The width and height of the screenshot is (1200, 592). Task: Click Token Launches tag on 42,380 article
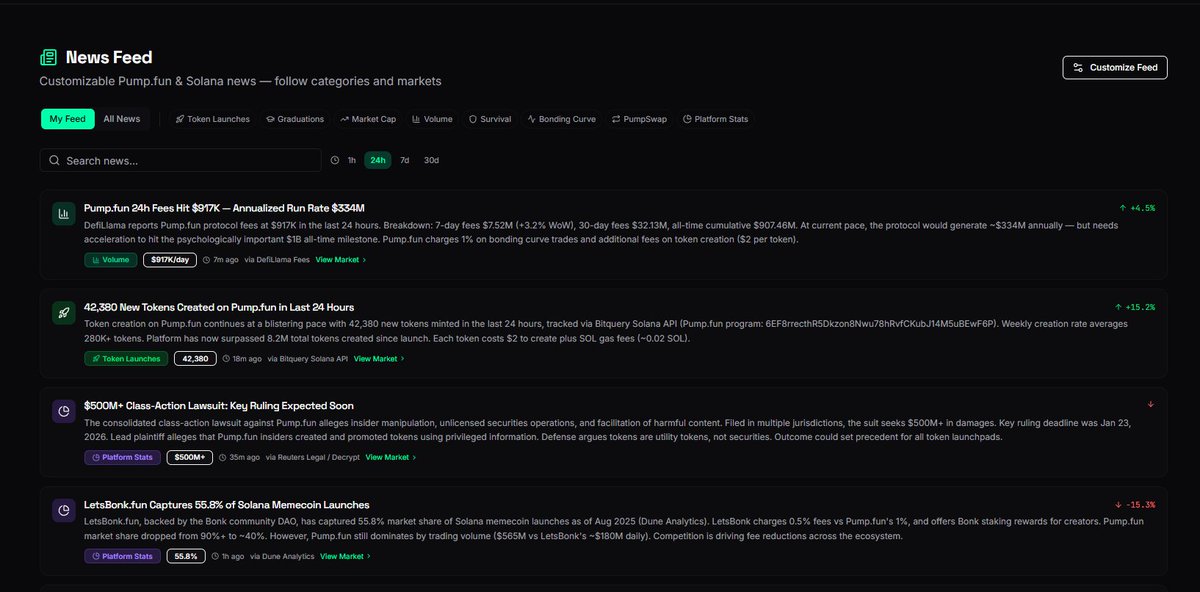[126, 359]
